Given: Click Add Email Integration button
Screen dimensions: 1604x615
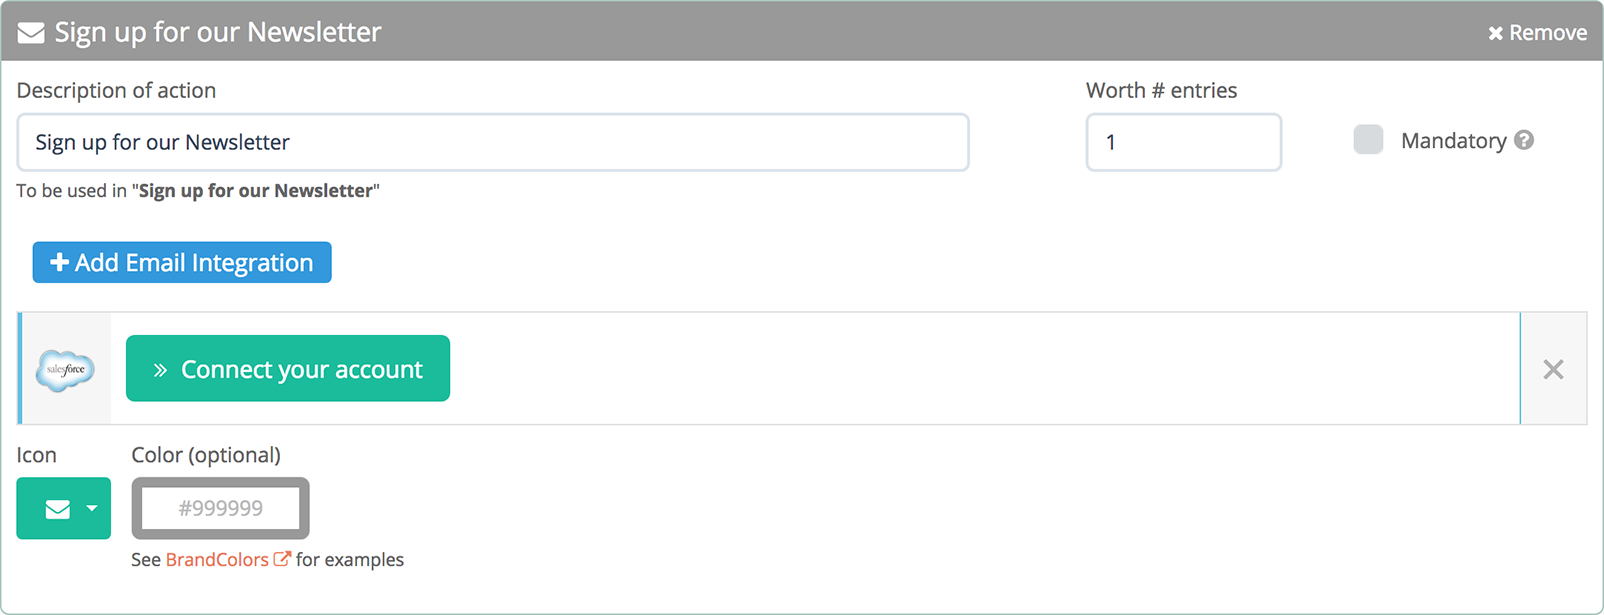Looking at the screenshot, I should coord(182,262).
